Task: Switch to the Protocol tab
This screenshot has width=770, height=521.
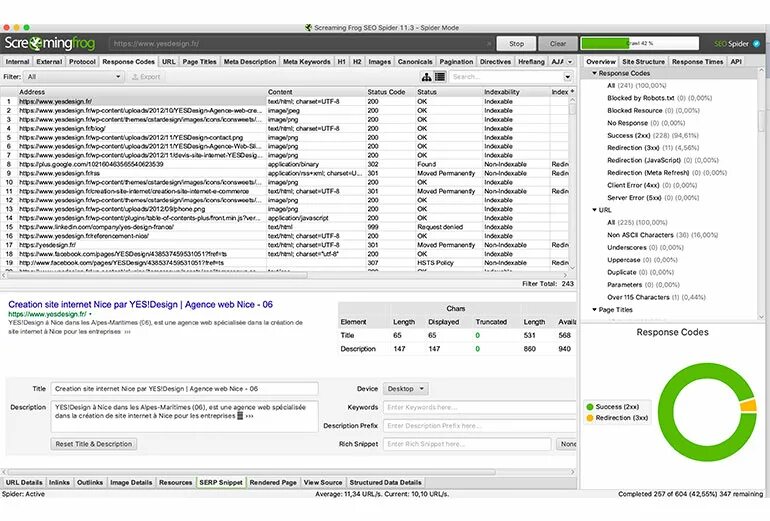Action: coord(82,62)
